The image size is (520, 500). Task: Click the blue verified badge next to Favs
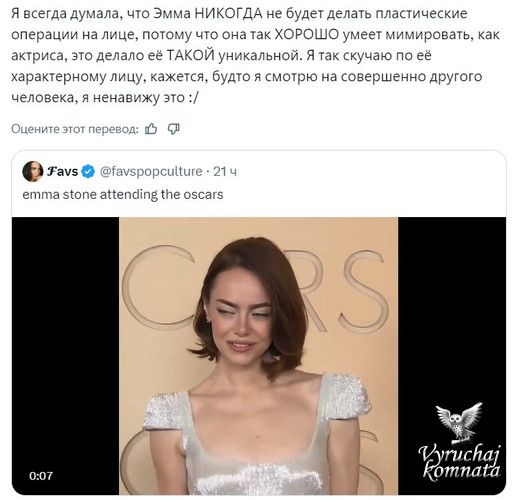tap(88, 171)
